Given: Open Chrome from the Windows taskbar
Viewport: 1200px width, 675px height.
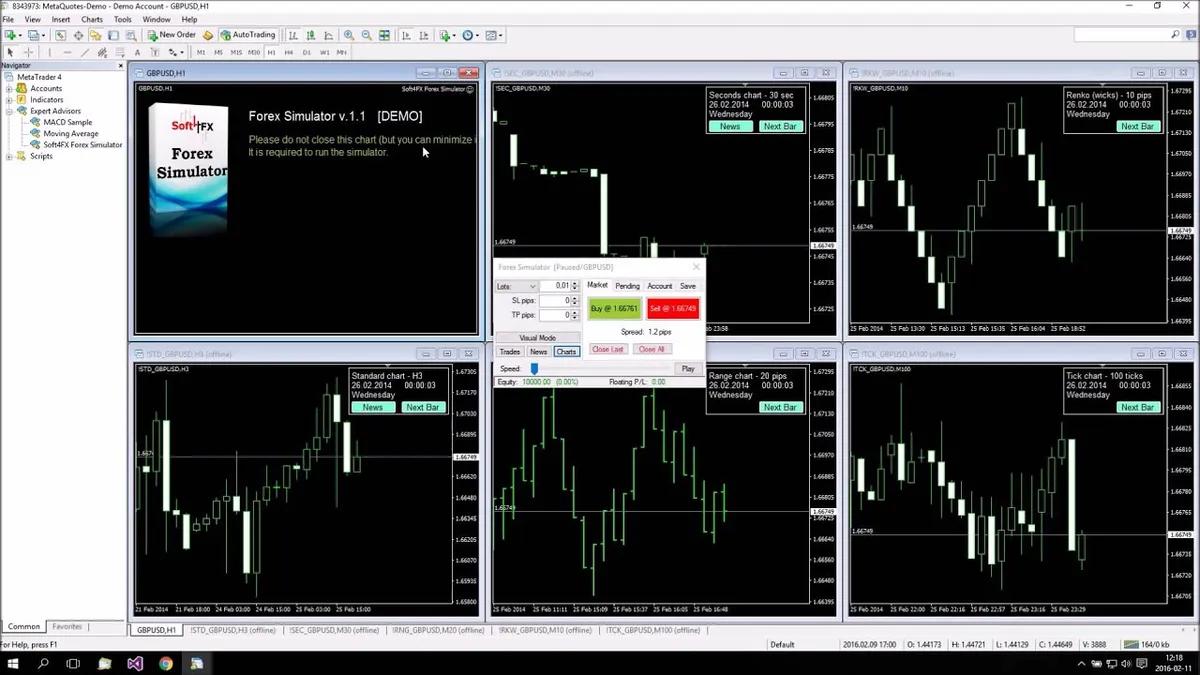Looking at the screenshot, I should tap(166, 663).
